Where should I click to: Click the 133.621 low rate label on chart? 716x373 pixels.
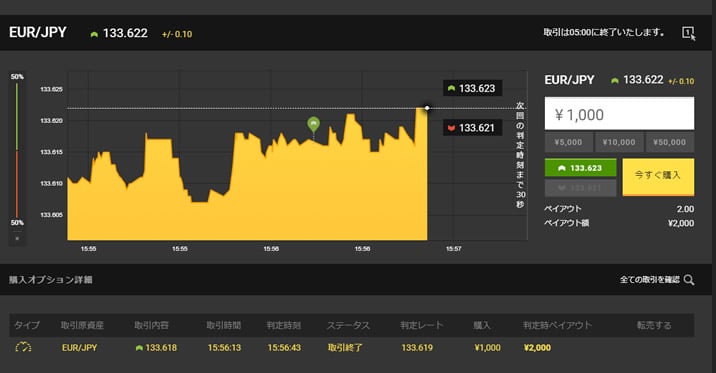[473, 128]
